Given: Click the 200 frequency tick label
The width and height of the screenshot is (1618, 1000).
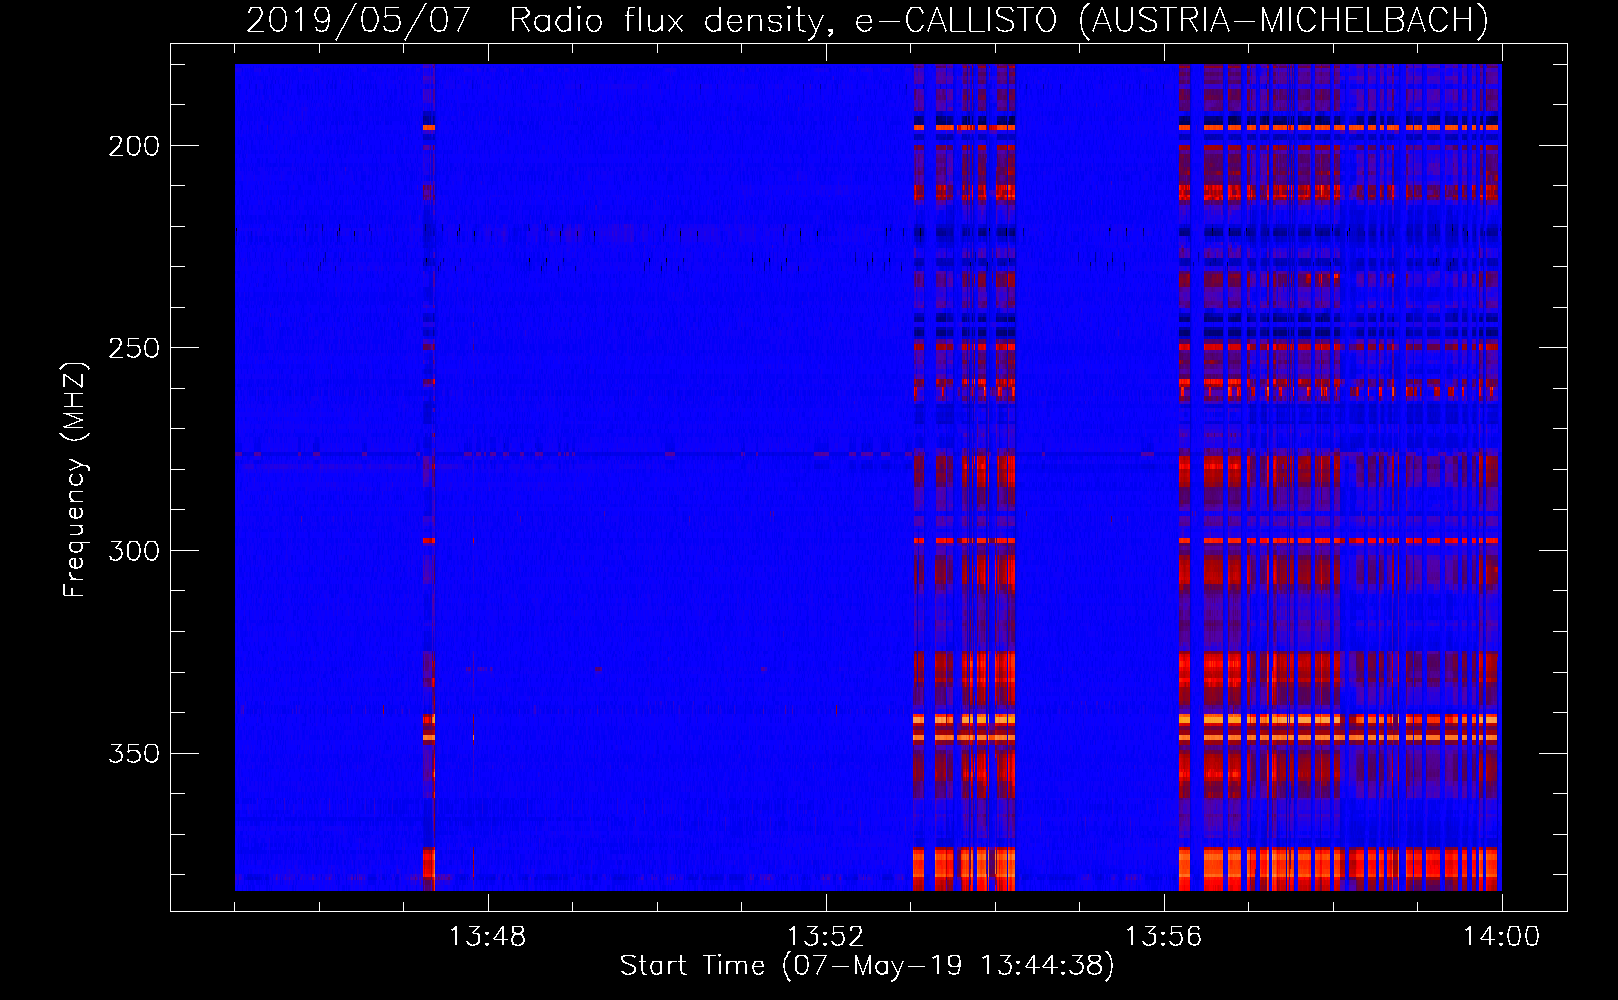Looking at the screenshot, I should pyautogui.click(x=134, y=146).
